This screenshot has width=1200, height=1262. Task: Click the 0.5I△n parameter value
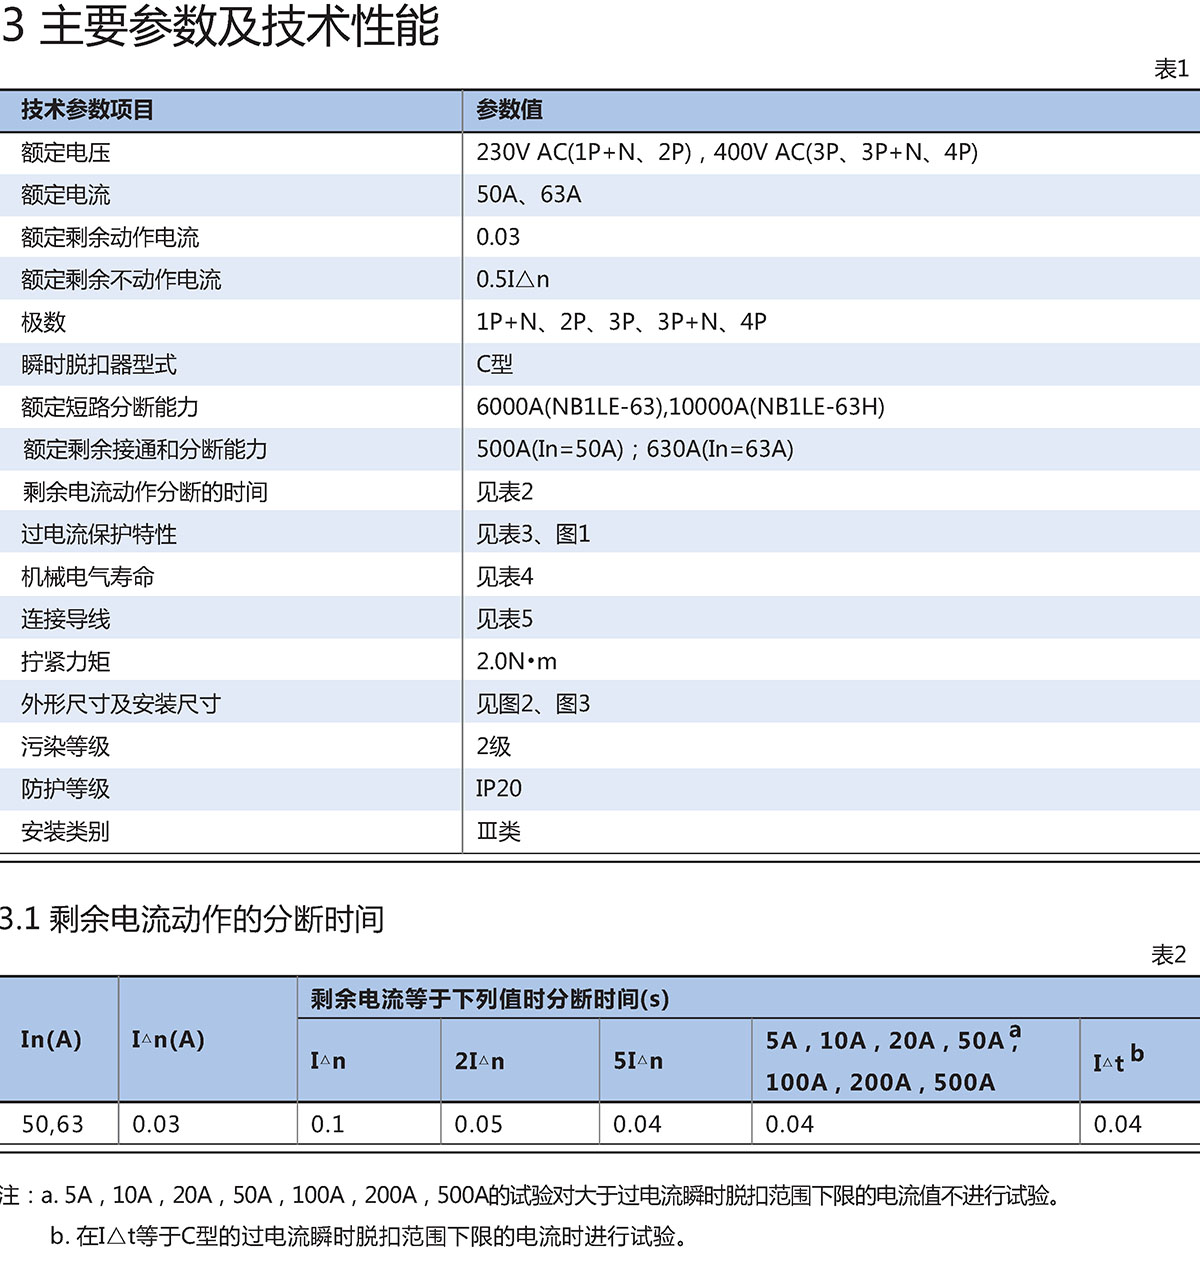[512, 280]
